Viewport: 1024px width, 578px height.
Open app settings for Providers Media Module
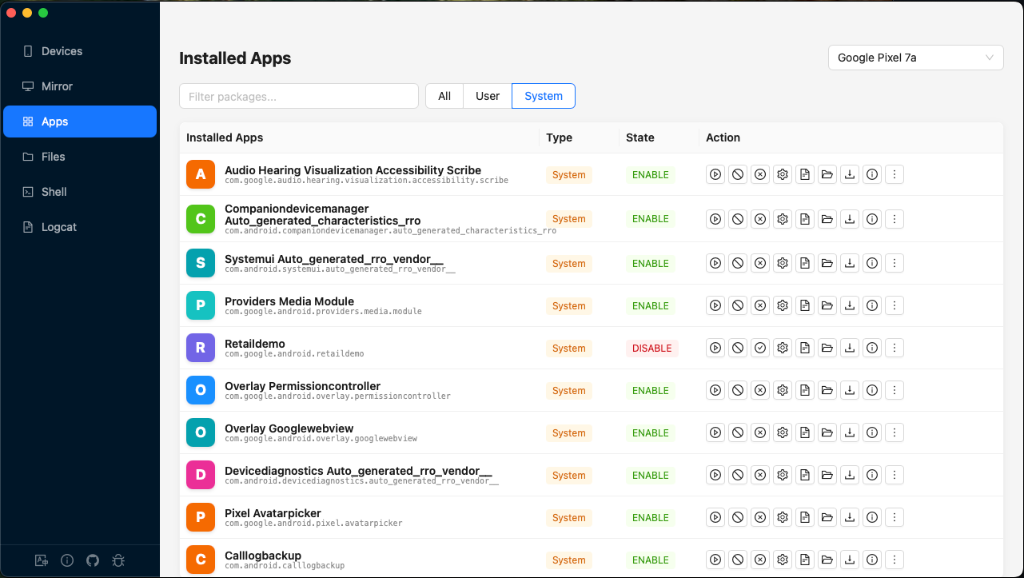click(782, 305)
